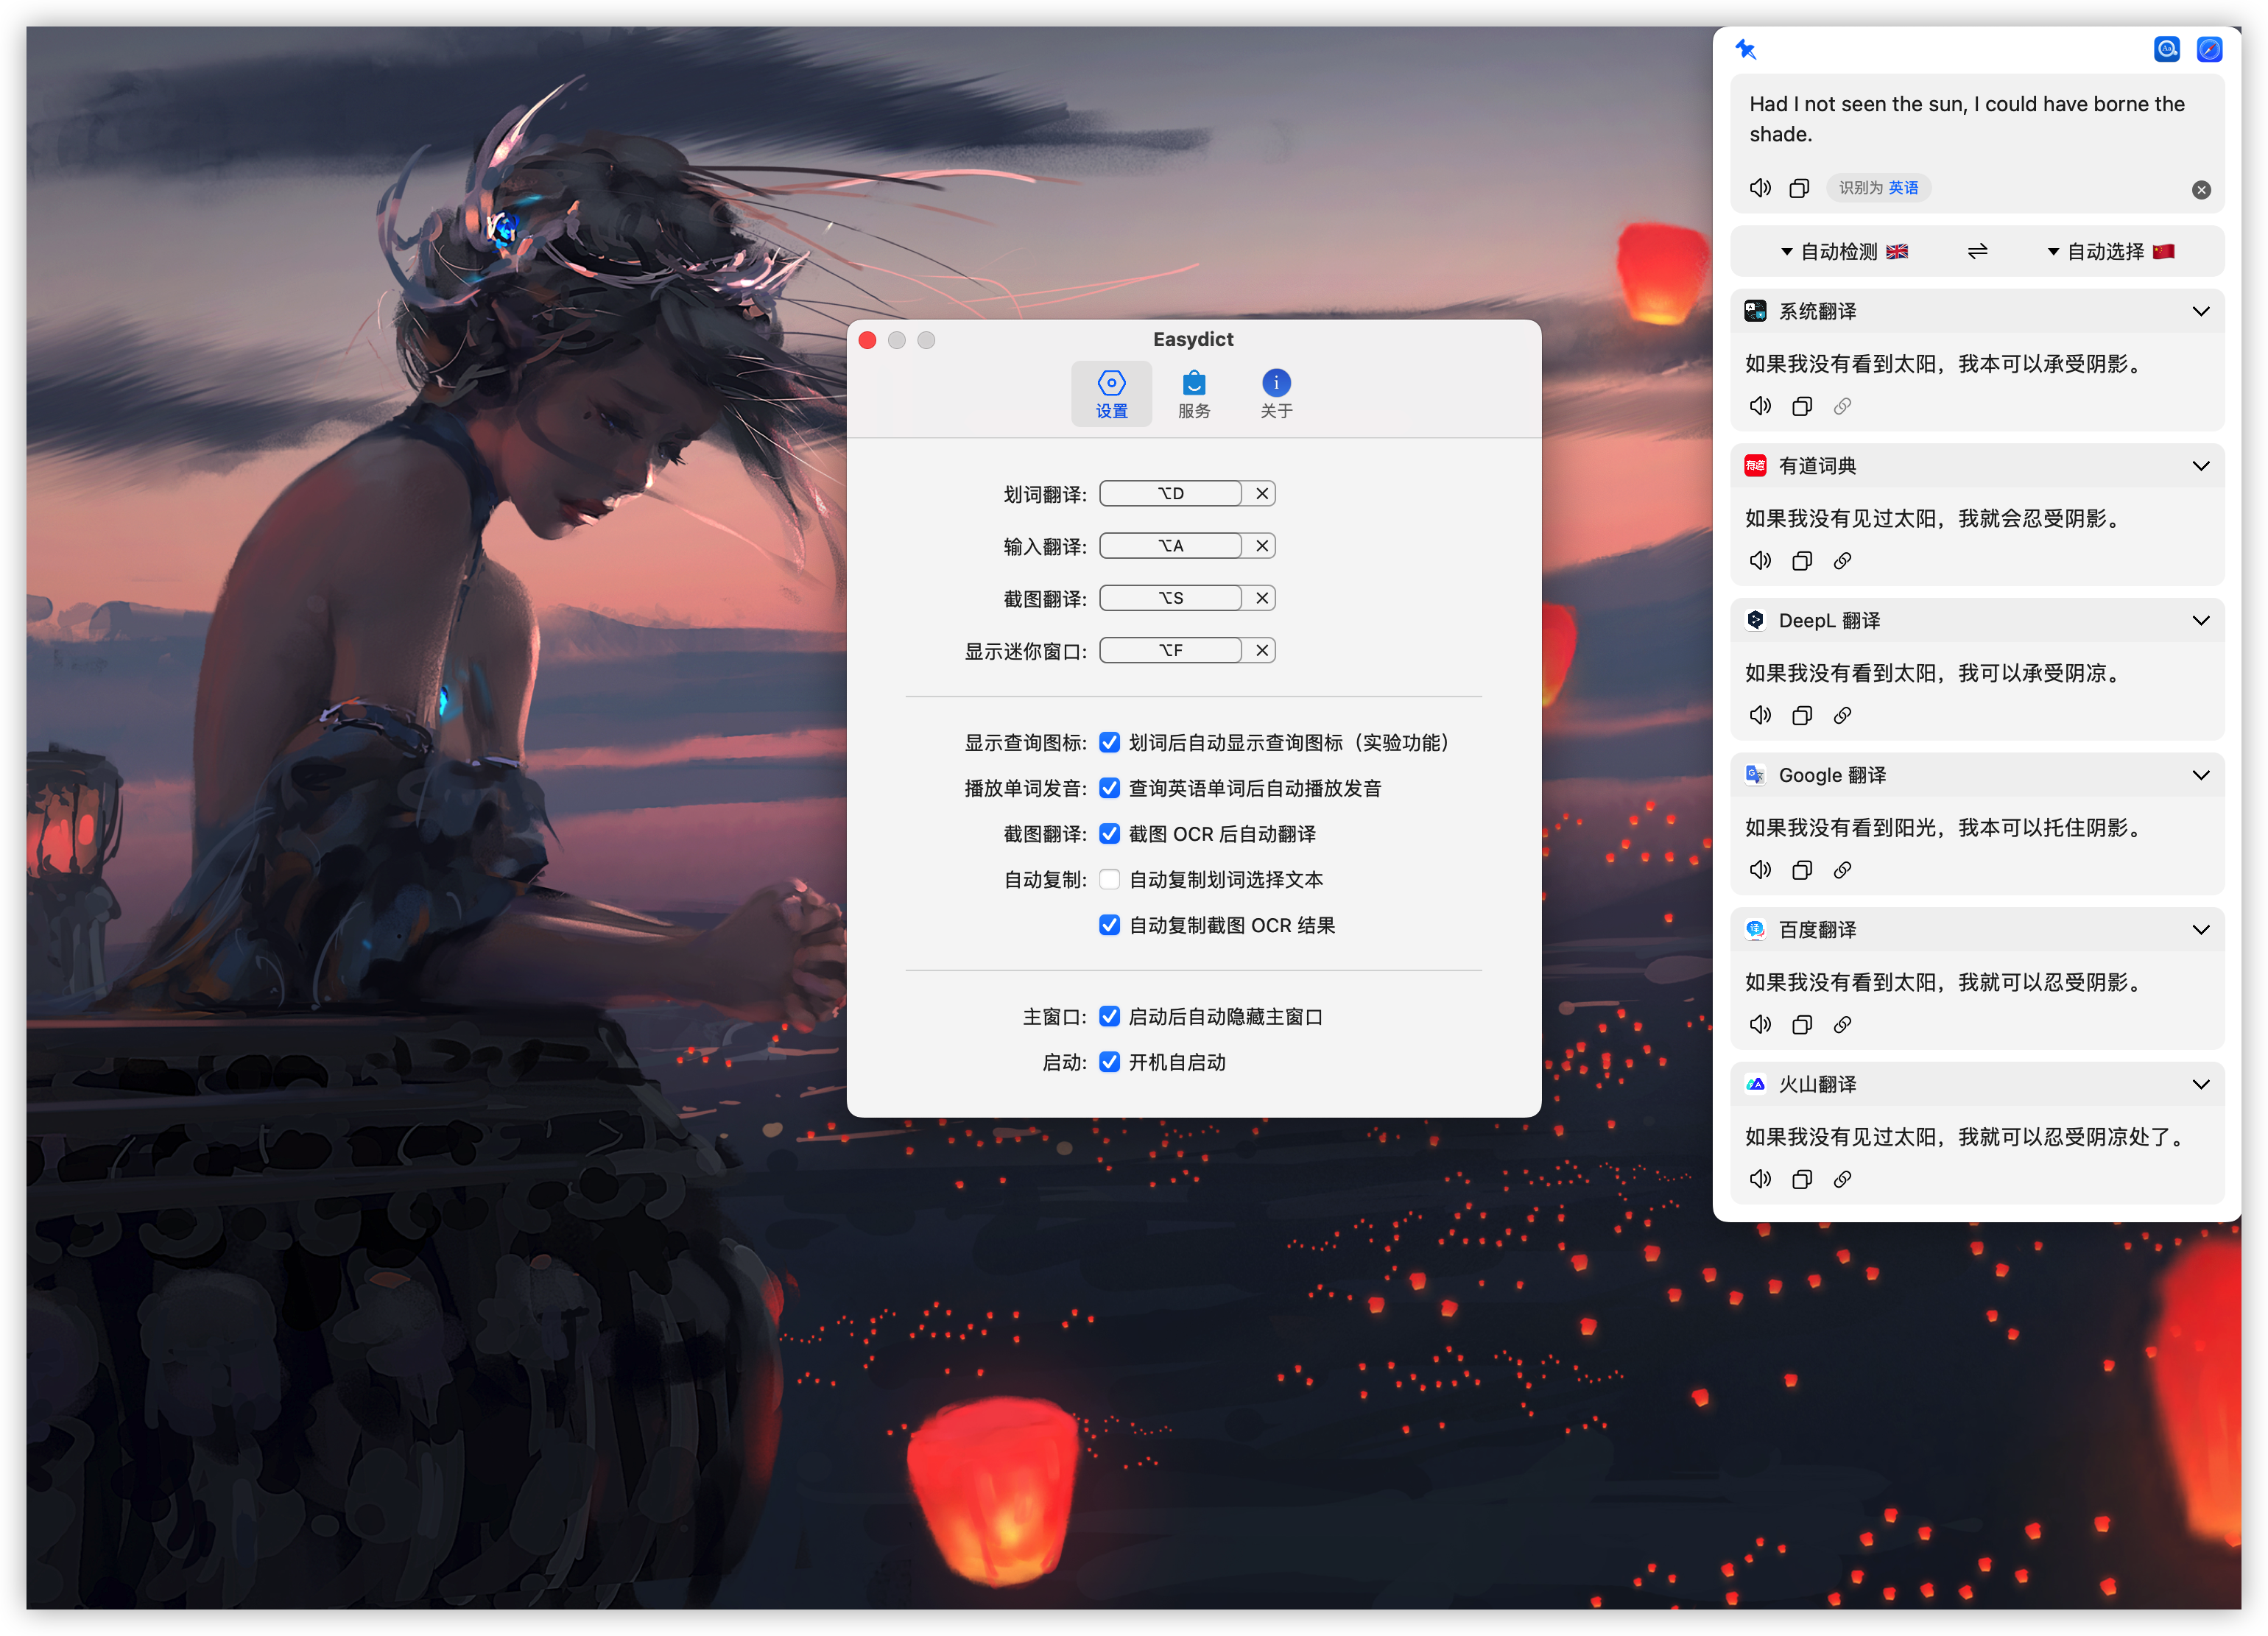Collapse the 百度翻译 result section
Image resolution: width=2268 pixels, height=1636 pixels.
point(2200,930)
